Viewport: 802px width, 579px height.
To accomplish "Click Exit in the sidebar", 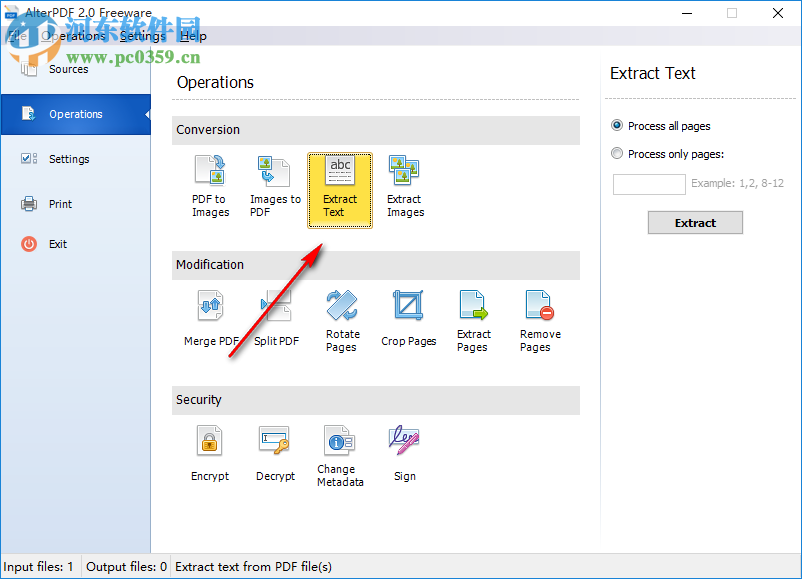I will point(76,244).
